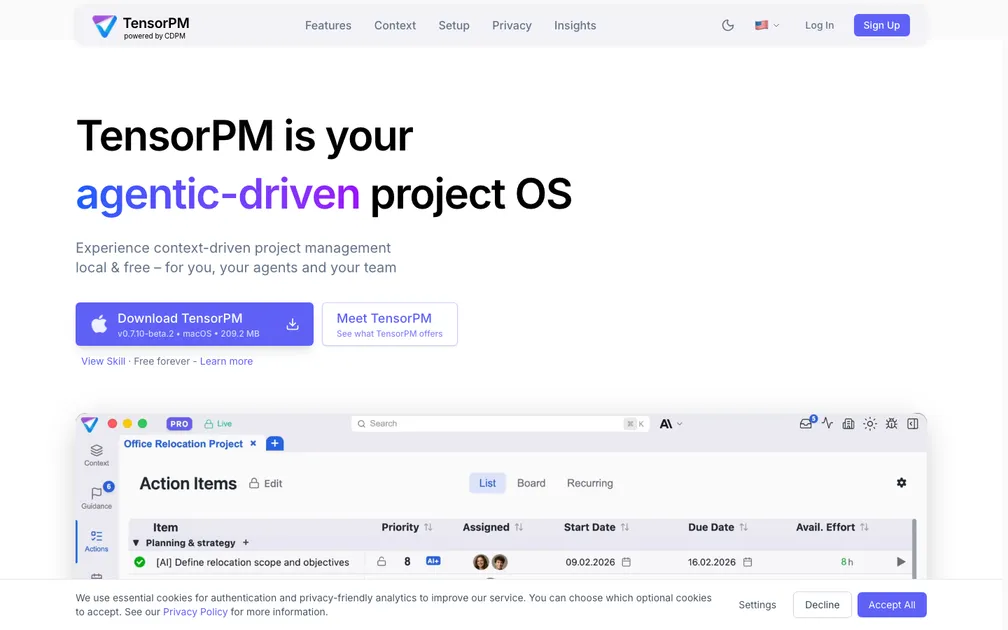The width and height of the screenshot is (1008, 630).
Task: Switch to the Board view
Action: click(531, 483)
